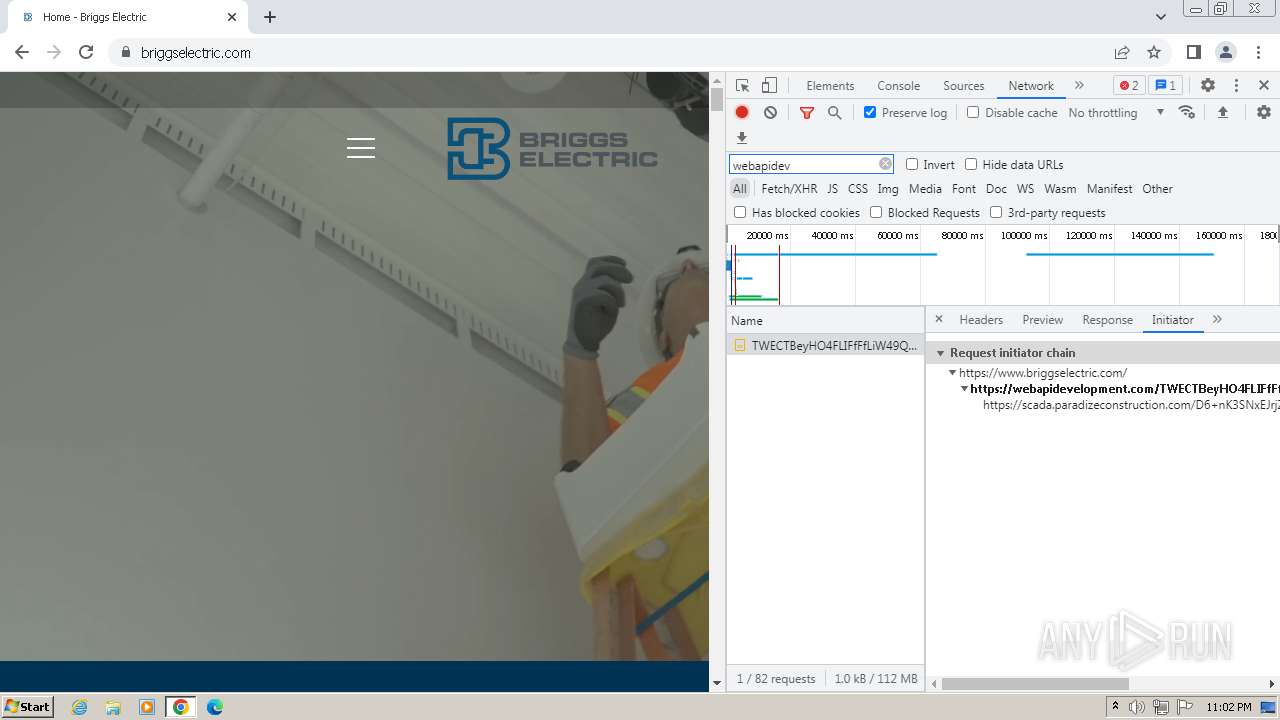Toggle the device toolbar icon
The height and width of the screenshot is (720, 1280).
pos(769,86)
